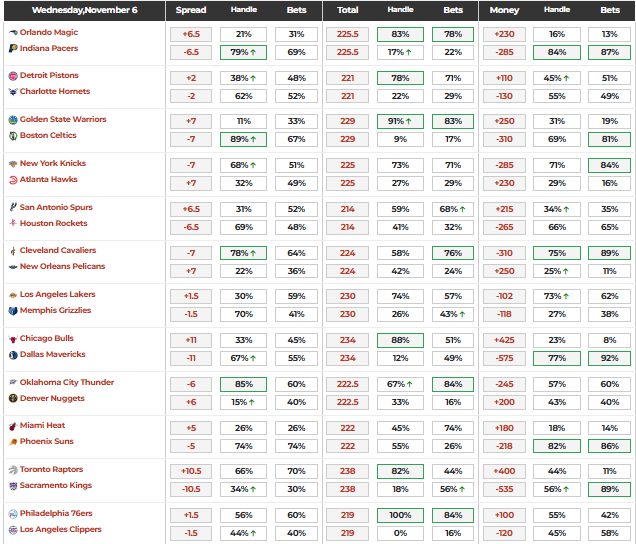Click Detroit Pistons +110 moneyline cell
The image size is (636, 544).
click(504, 78)
